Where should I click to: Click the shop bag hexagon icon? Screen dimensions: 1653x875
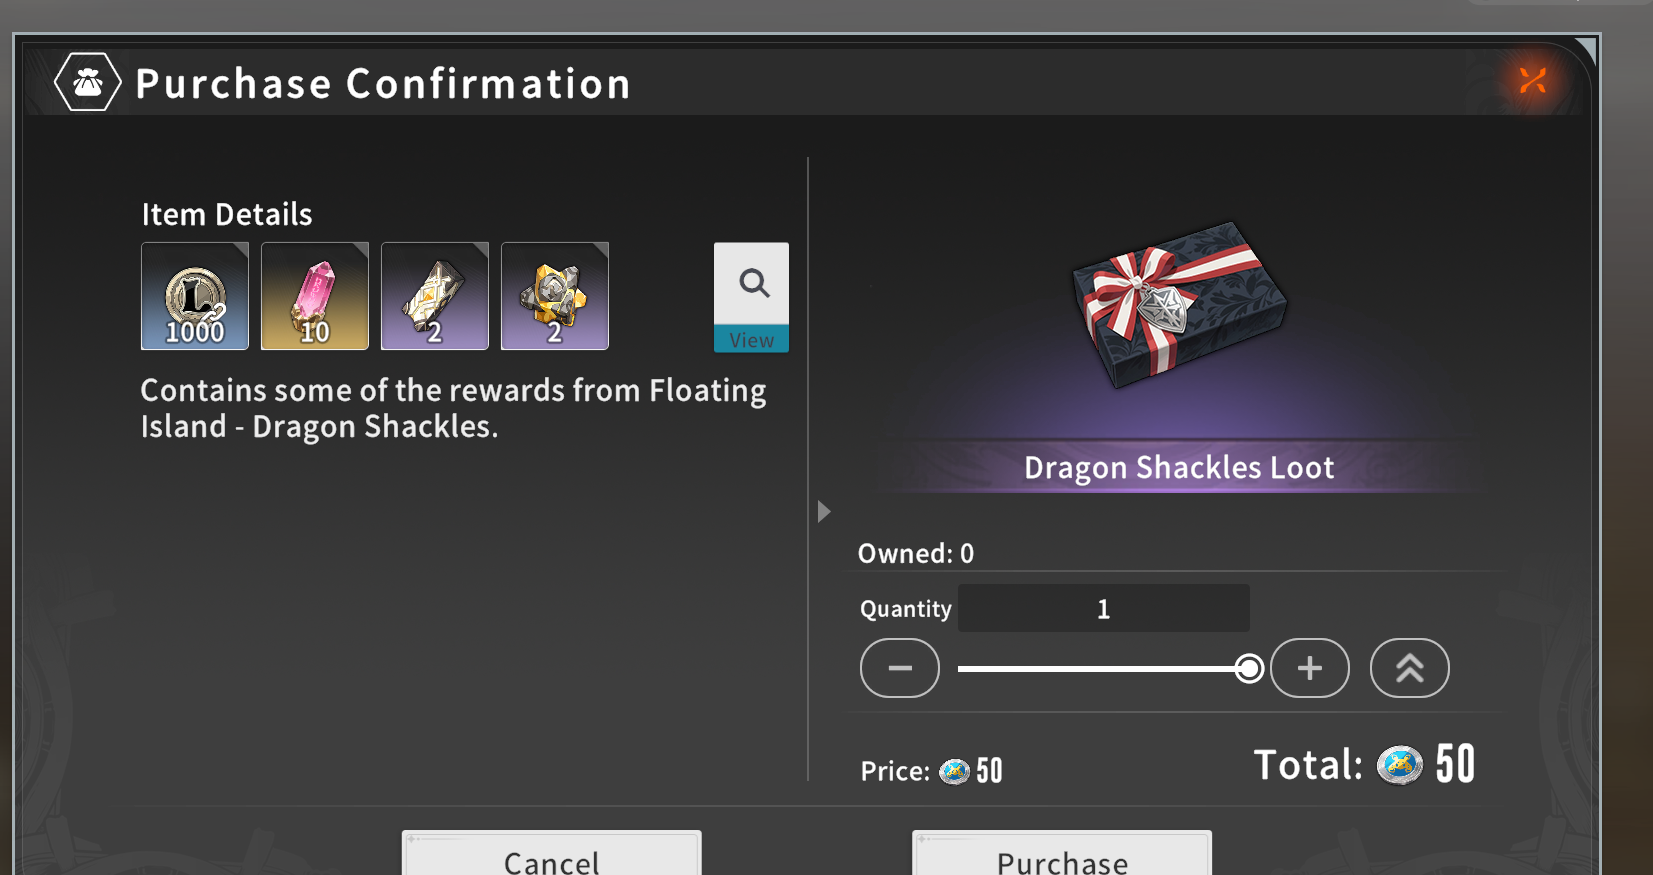(88, 82)
